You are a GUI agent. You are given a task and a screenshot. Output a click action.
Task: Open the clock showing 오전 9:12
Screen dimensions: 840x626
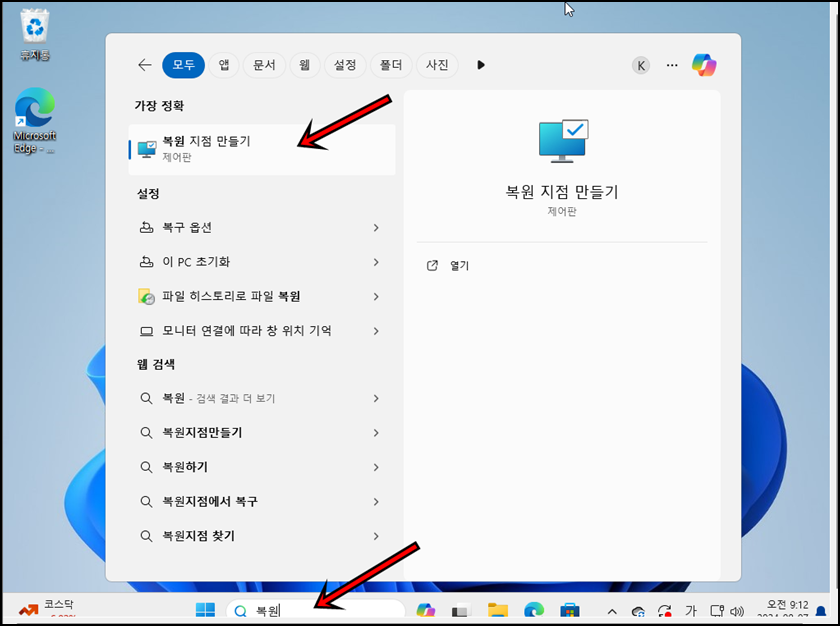(x=783, y=610)
